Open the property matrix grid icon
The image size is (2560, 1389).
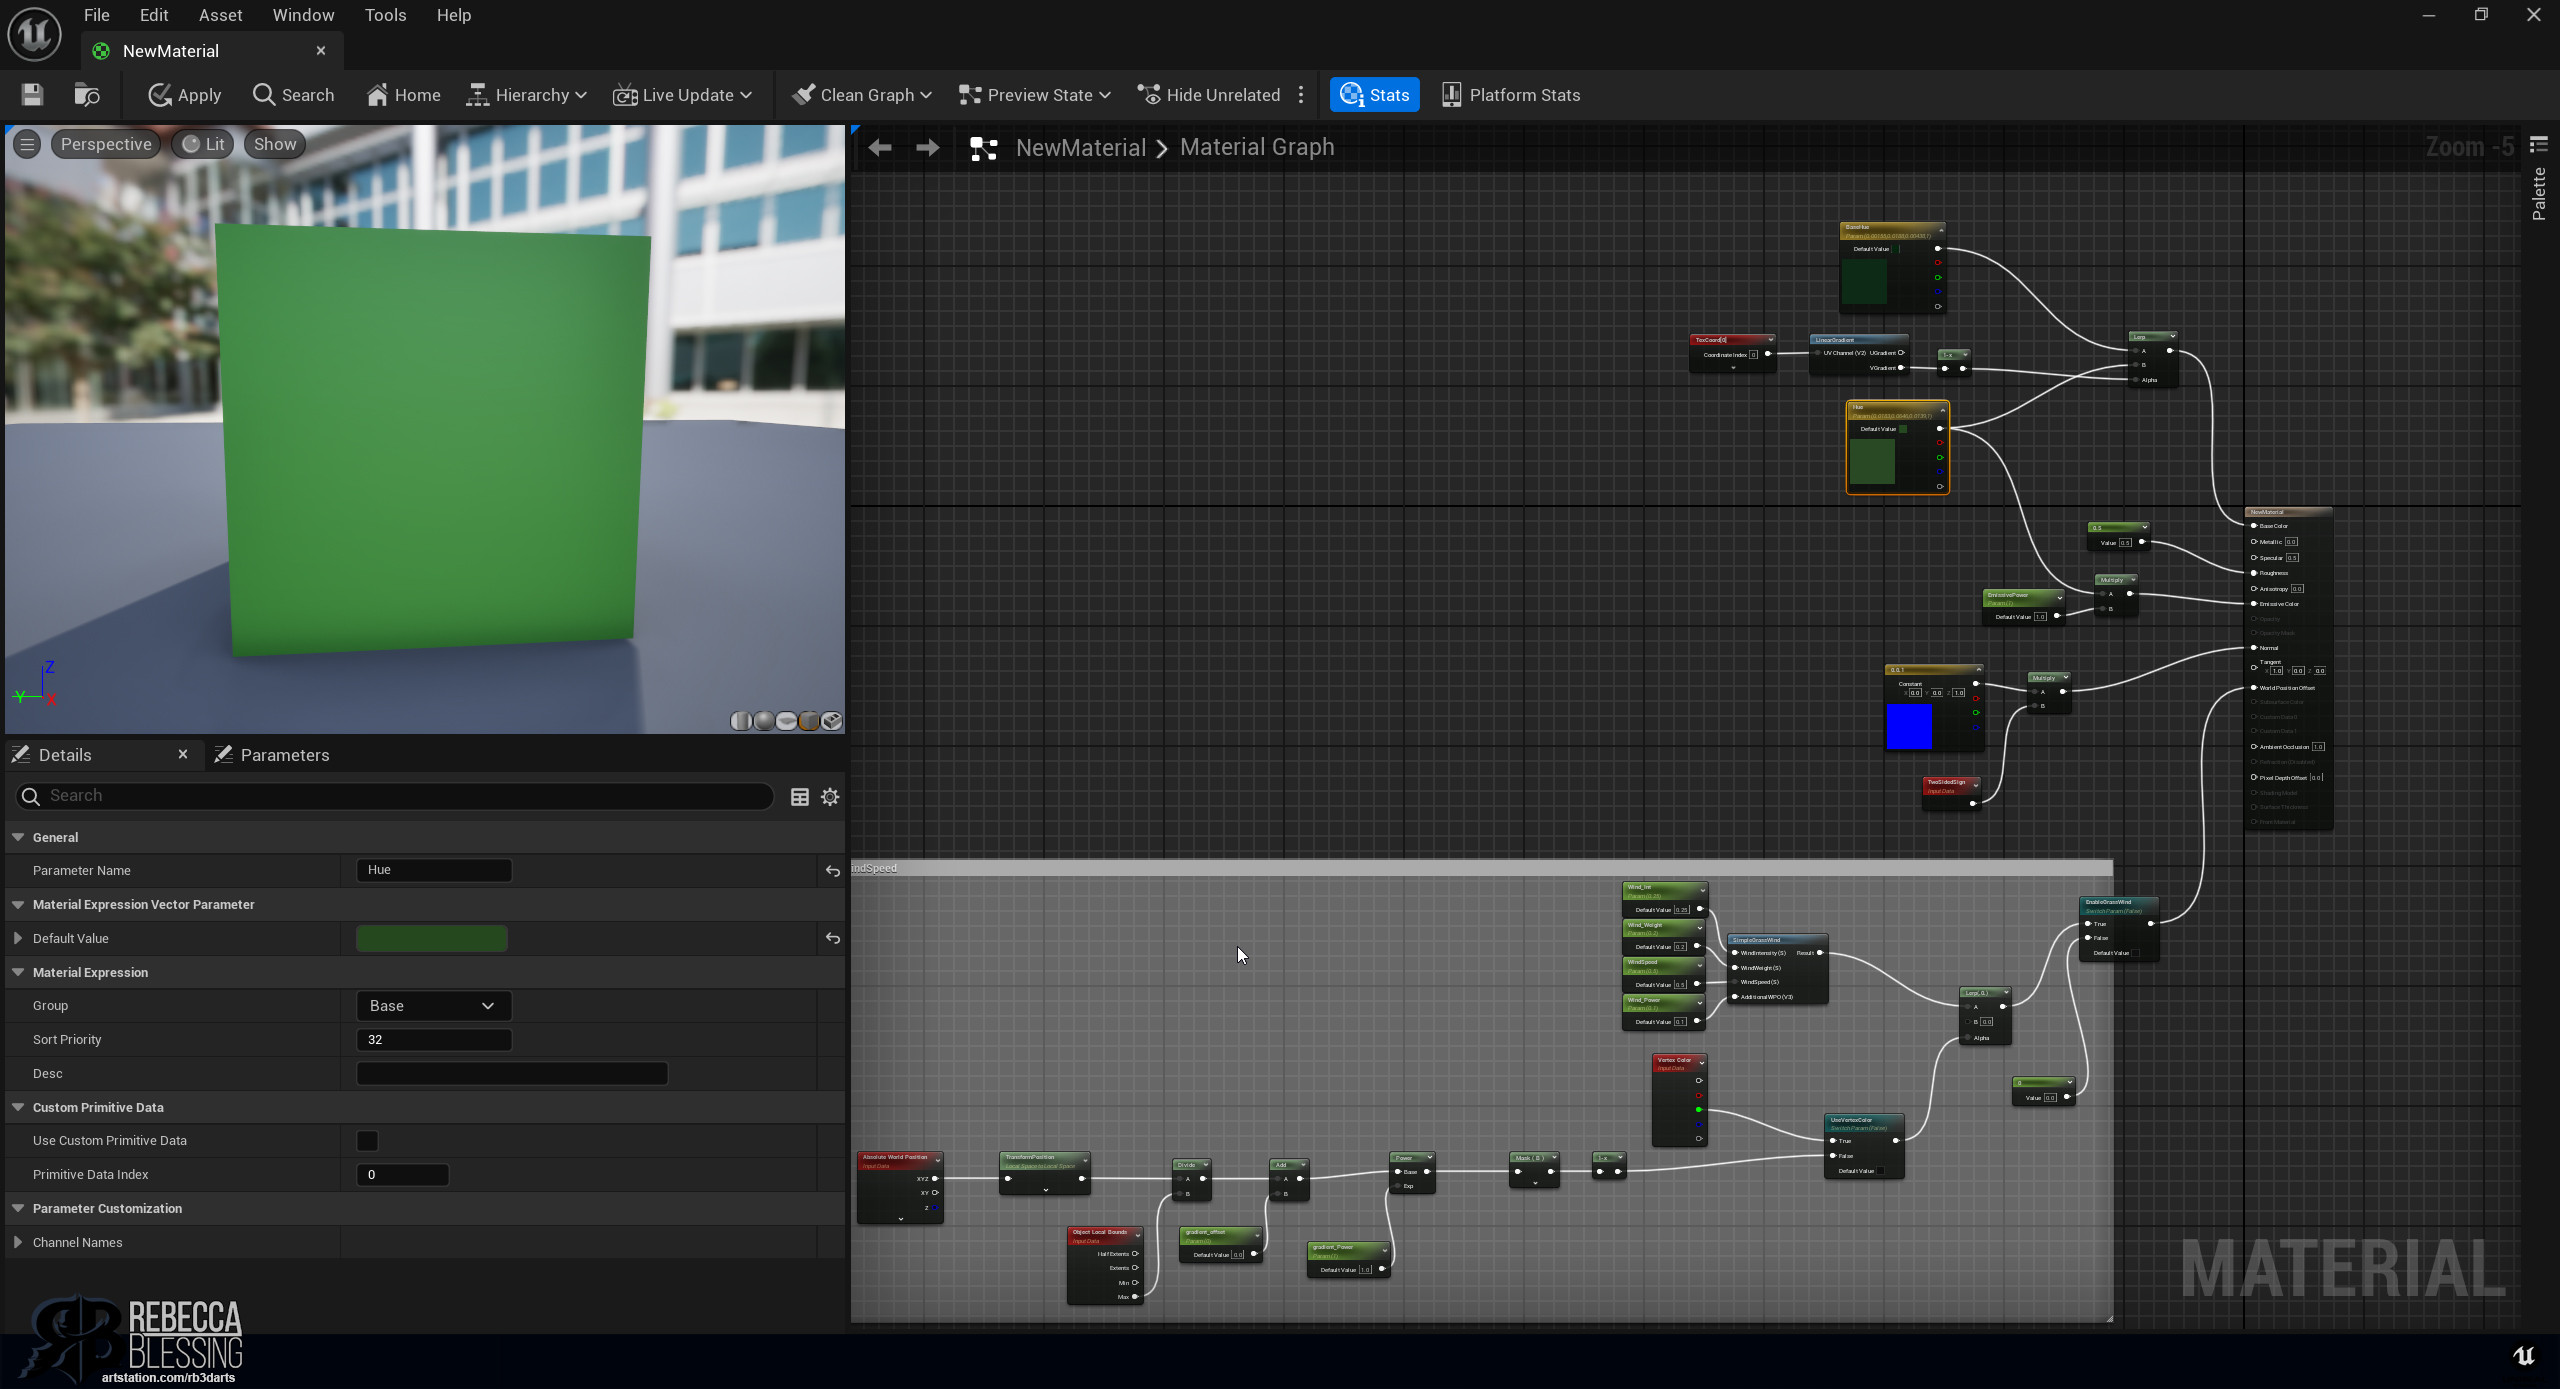pos(800,797)
